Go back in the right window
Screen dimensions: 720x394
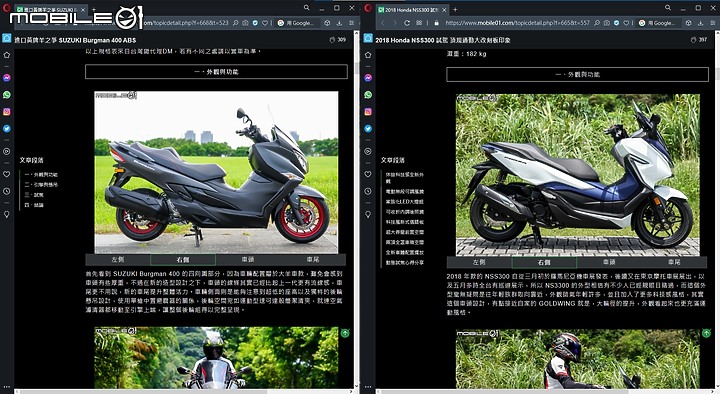point(382,23)
